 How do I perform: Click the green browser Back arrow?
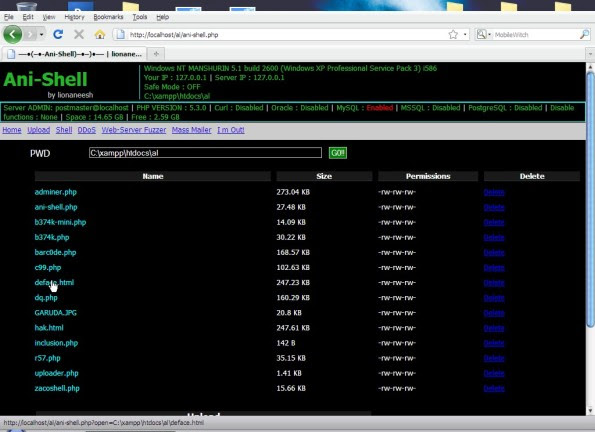coord(13,35)
